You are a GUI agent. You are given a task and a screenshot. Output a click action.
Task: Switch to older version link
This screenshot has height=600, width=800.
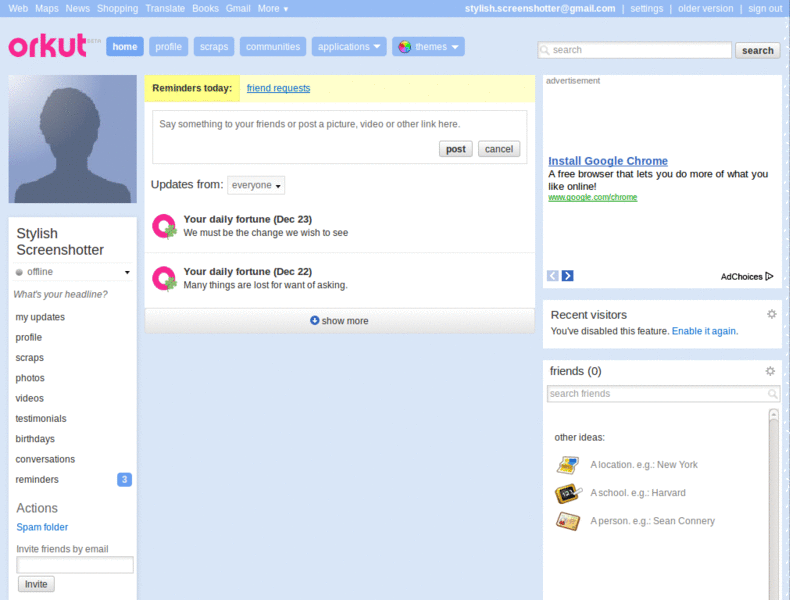pos(706,9)
